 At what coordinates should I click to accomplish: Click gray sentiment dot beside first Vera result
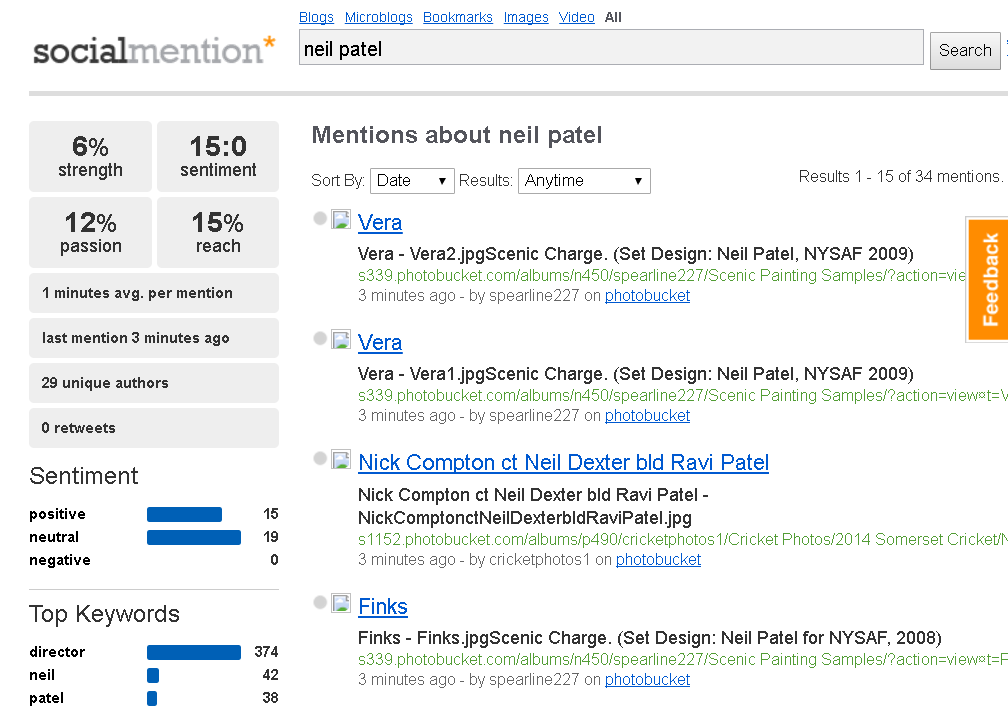(x=320, y=219)
